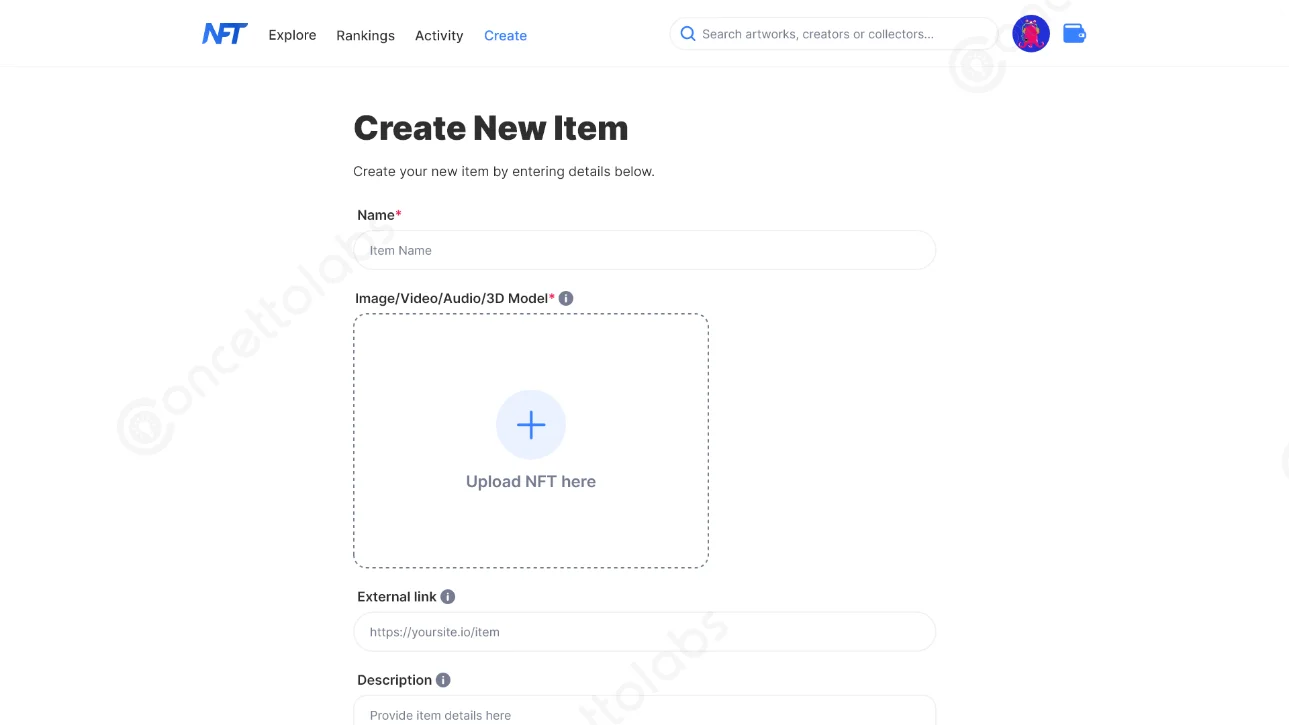The height and width of the screenshot is (725, 1289).
Task: Click the plus icon inside the upload area
Action: [530, 424]
